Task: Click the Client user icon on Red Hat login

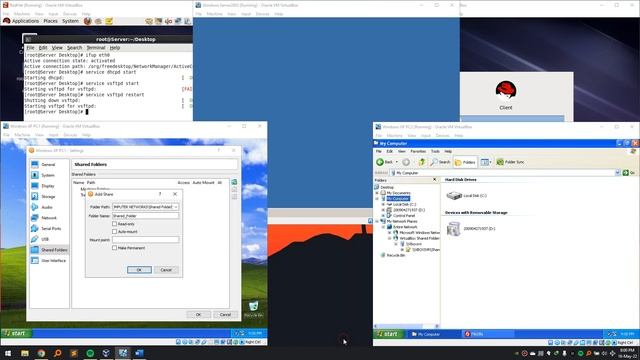Action: click(506, 91)
